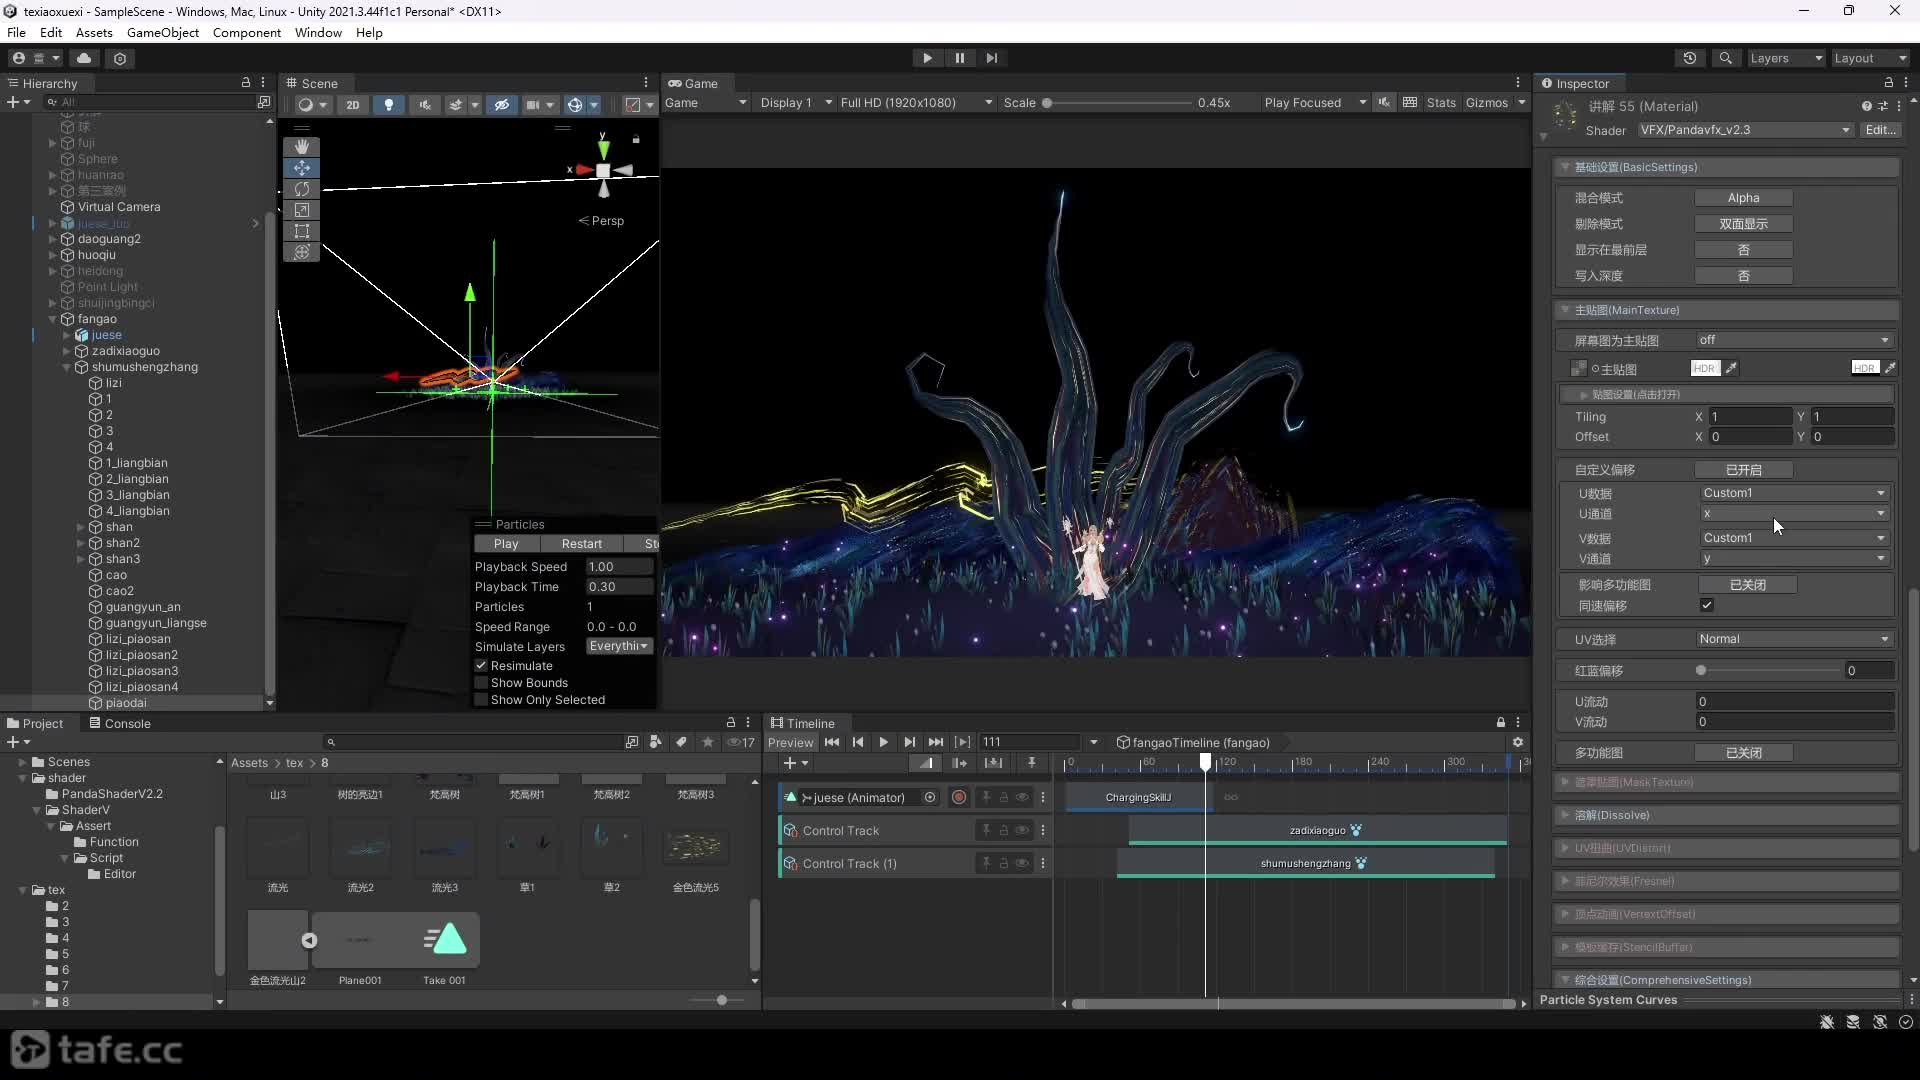
Task: Click the Pause button in main toolbar
Action: point(959,58)
